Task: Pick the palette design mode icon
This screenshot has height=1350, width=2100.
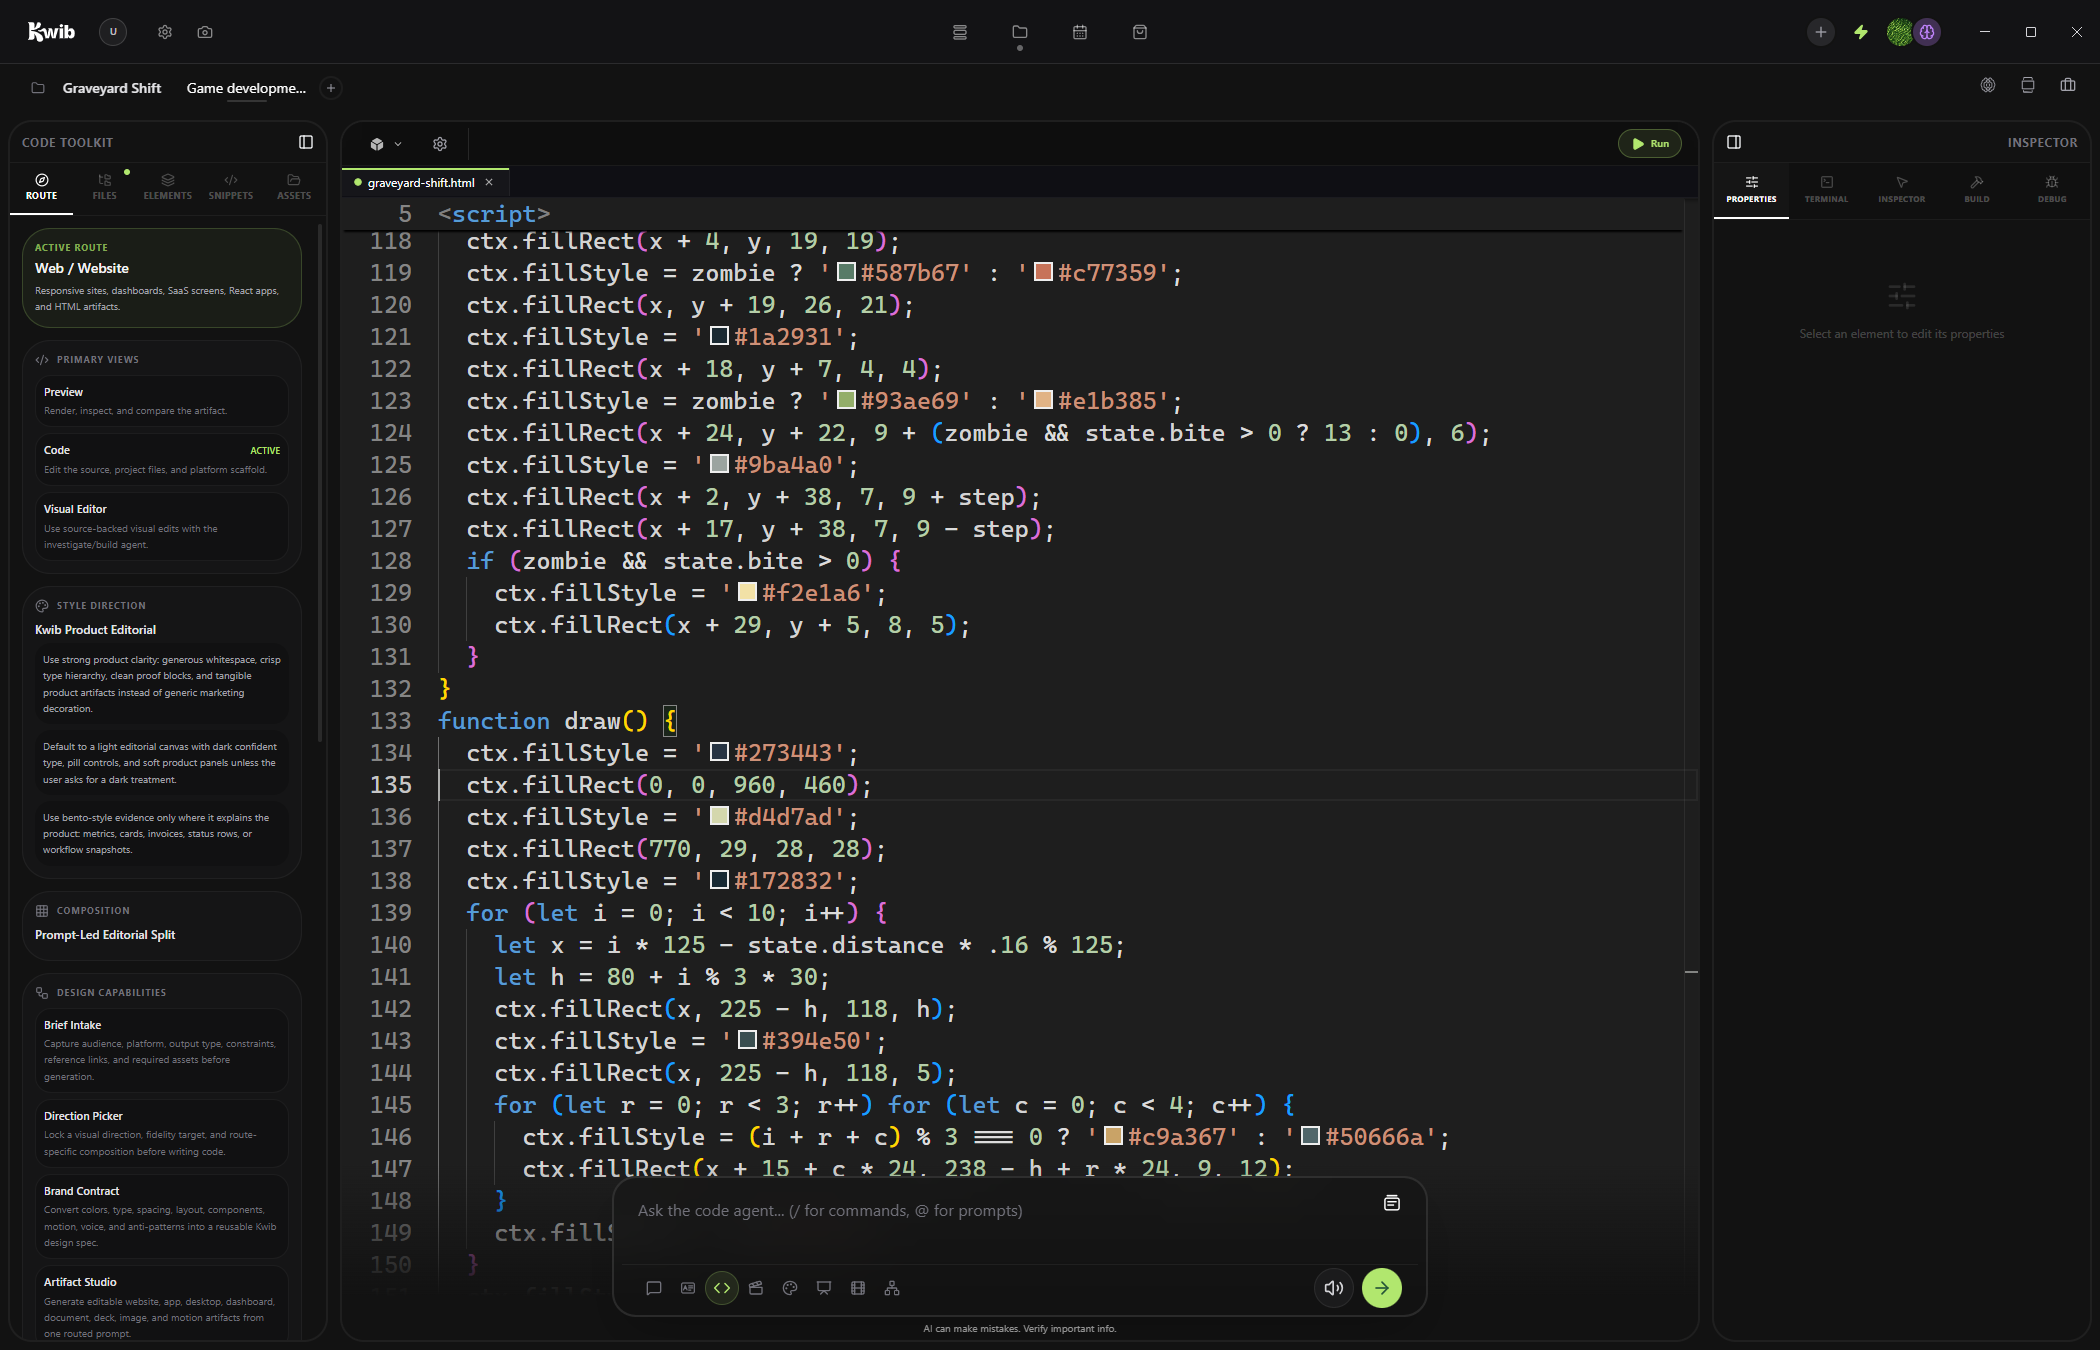Action: coord(790,1288)
